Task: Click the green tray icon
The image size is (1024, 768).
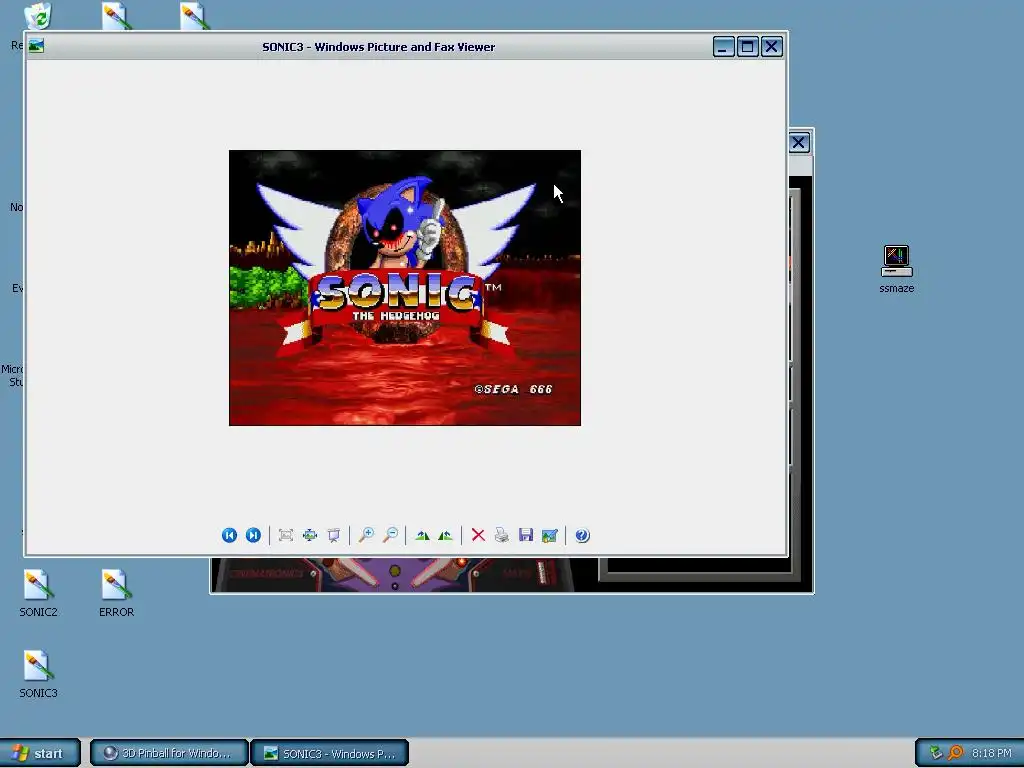Action: [936, 753]
